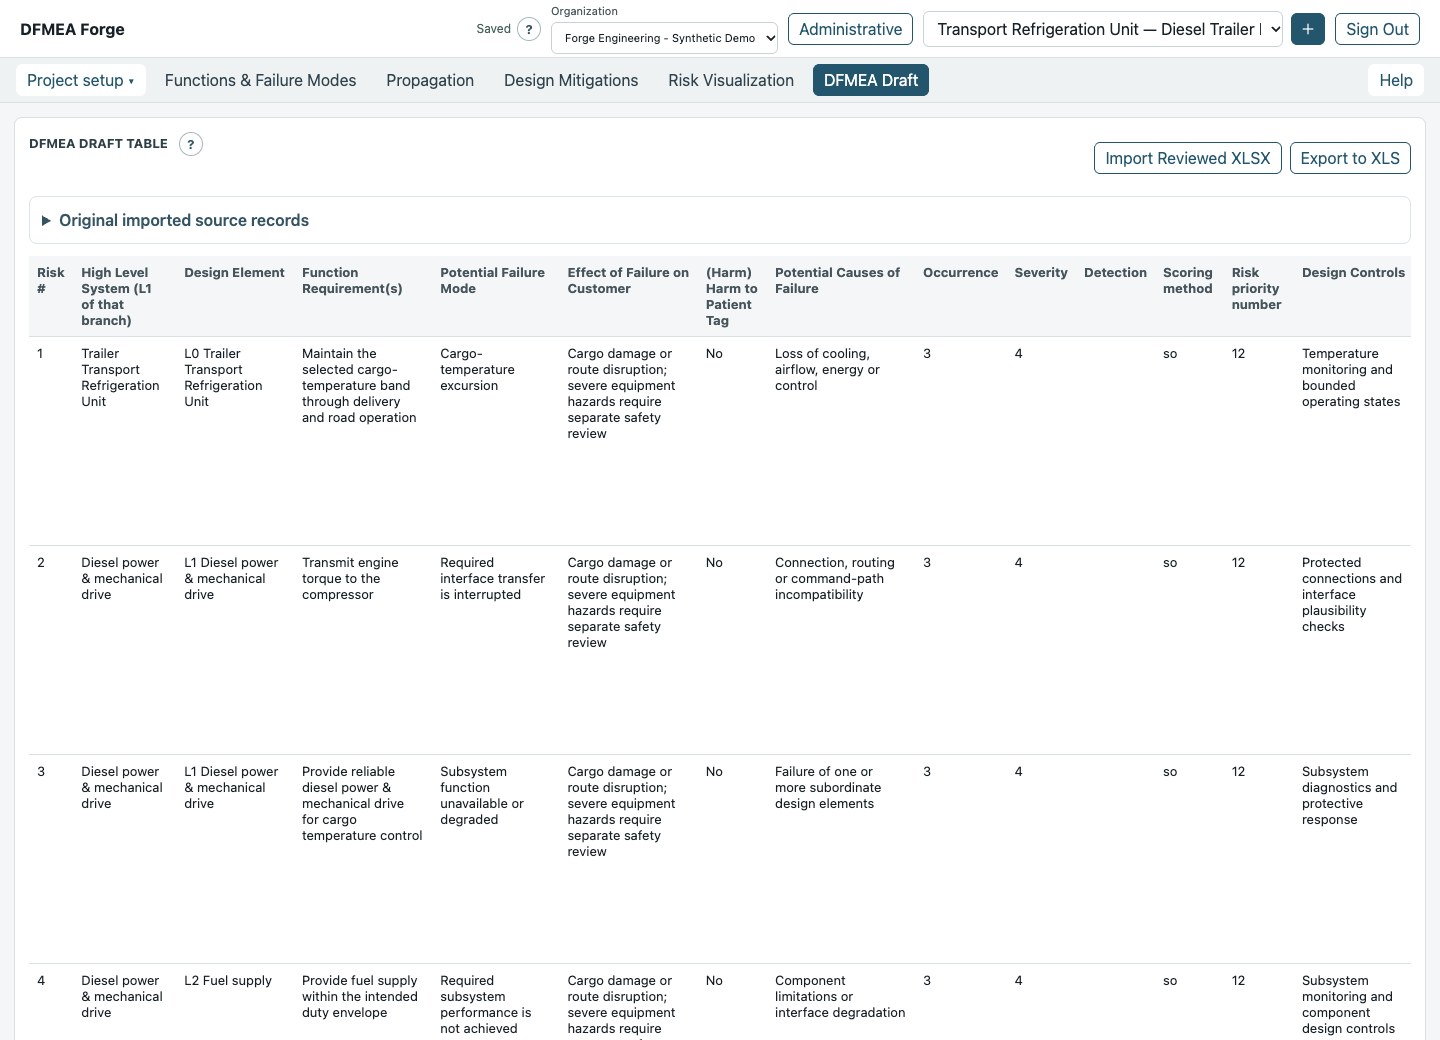Open the DFMEA Draft Table help icon
The image size is (1440, 1040).
[191, 144]
